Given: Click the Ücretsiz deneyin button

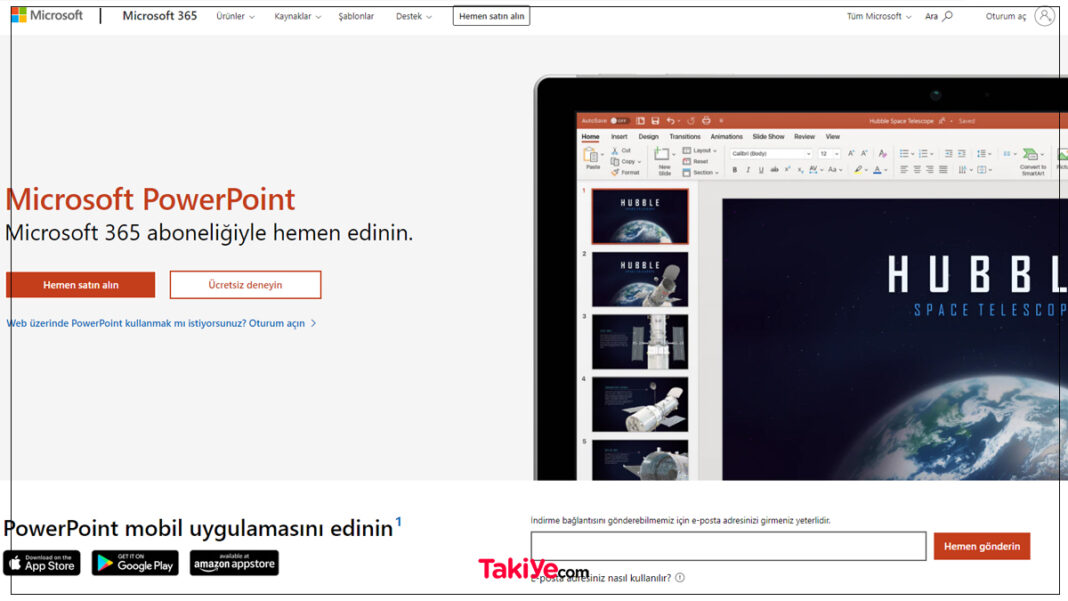Looking at the screenshot, I should [245, 285].
